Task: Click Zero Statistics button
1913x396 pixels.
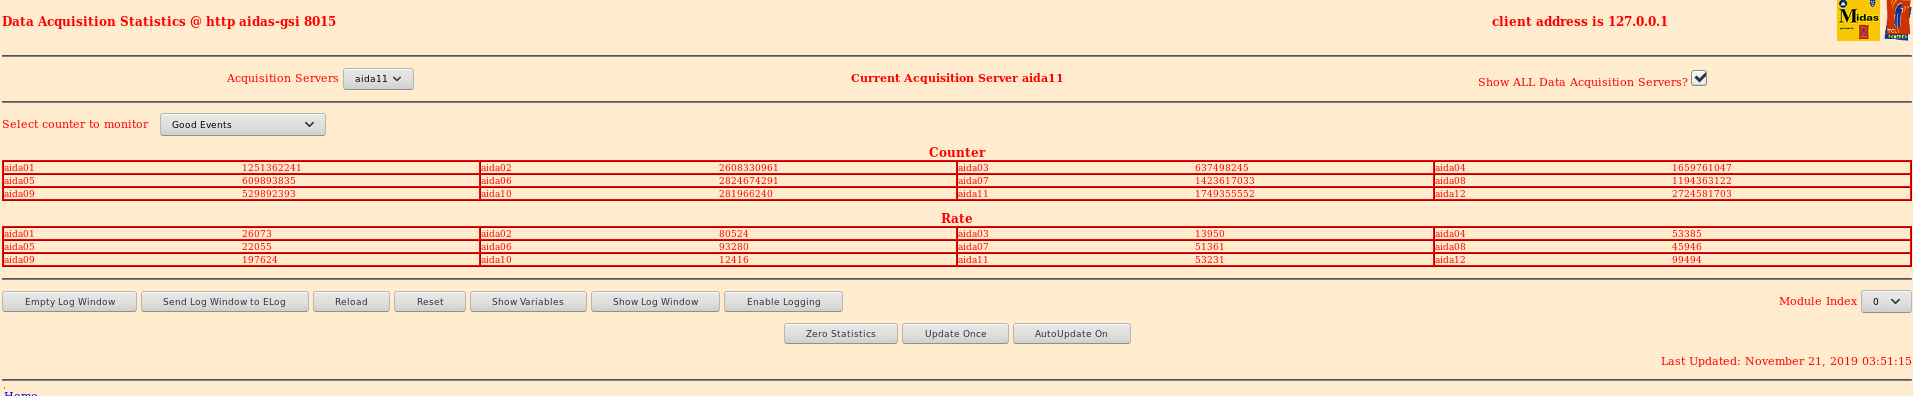Action: 841,334
